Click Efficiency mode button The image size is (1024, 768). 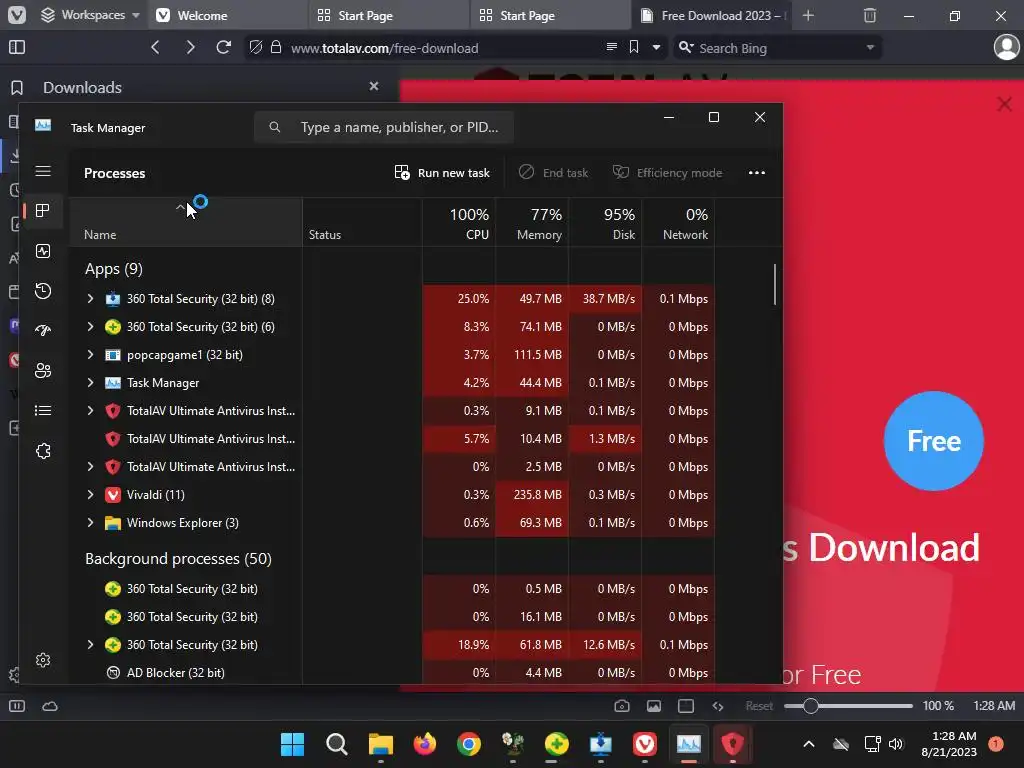667,172
